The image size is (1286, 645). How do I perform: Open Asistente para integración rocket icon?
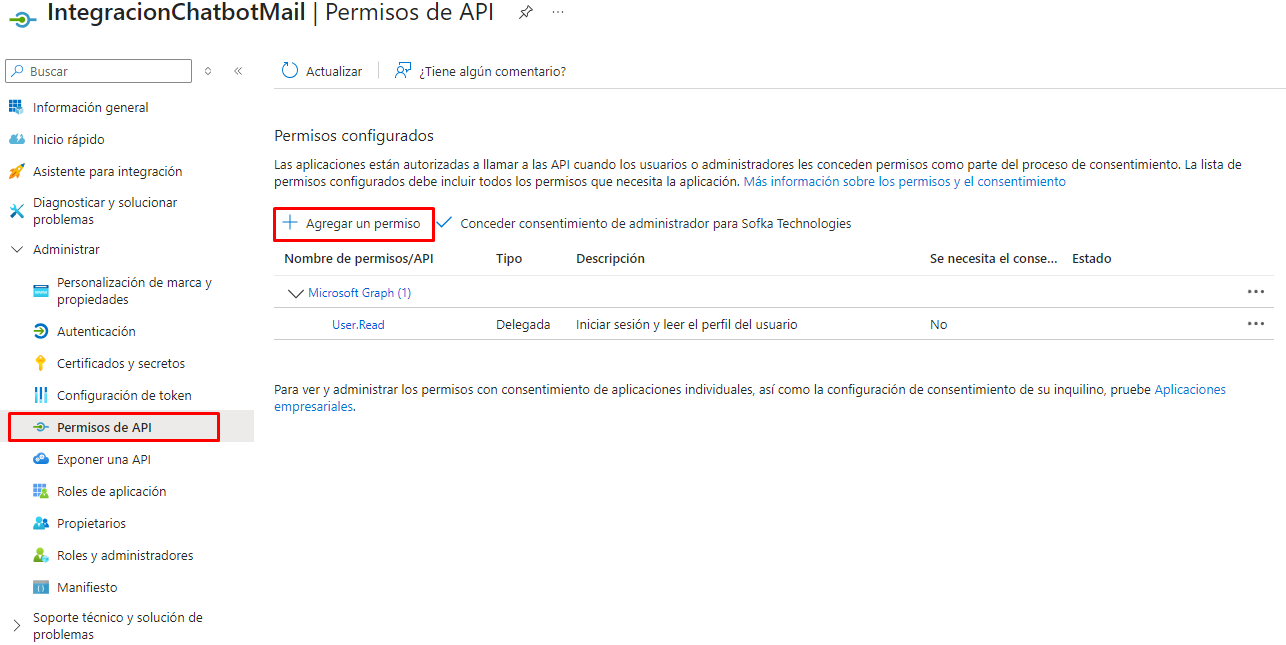point(16,171)
